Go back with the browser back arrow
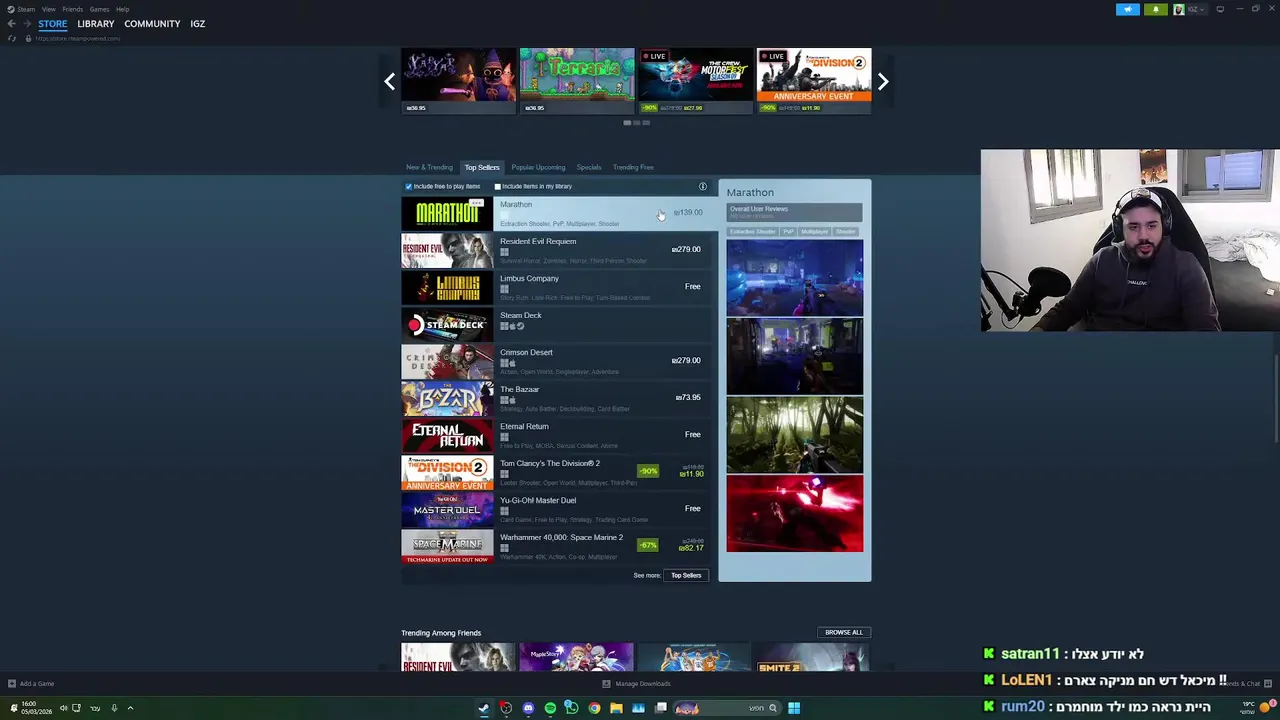Screen dimensions: 1280x720 click(11, 24)
